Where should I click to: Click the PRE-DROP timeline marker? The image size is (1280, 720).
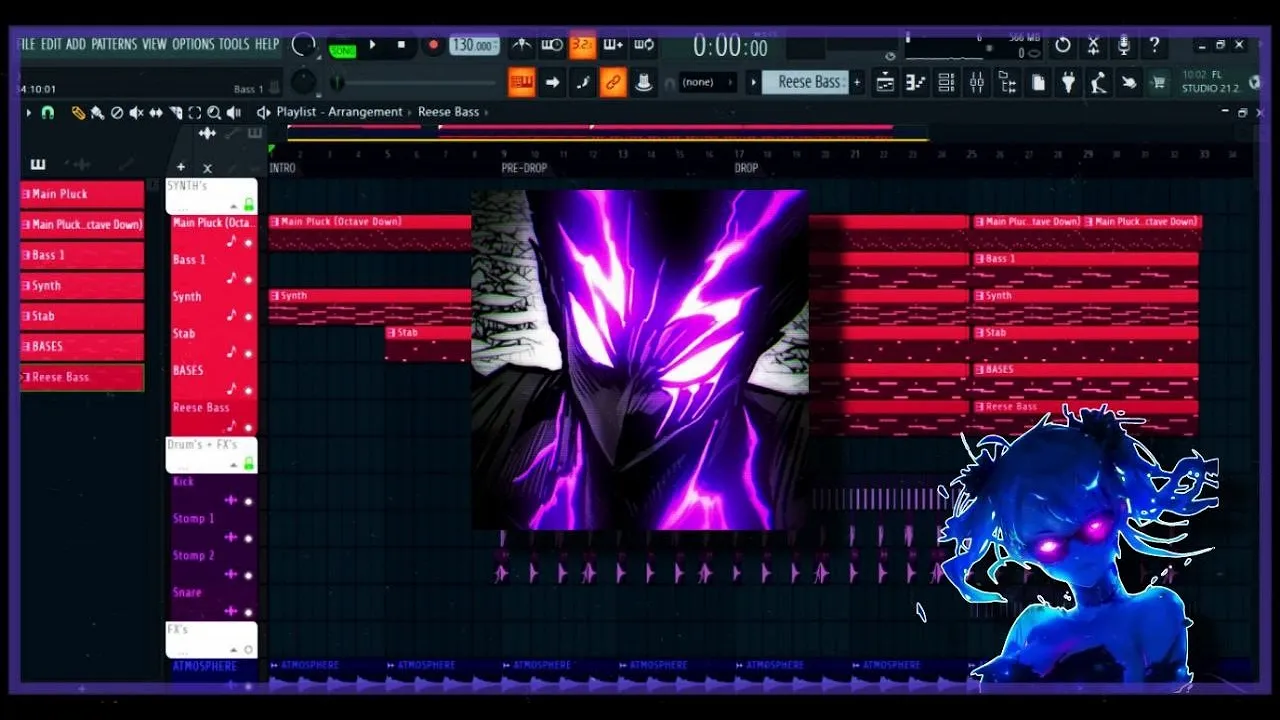tap(524, 168)
